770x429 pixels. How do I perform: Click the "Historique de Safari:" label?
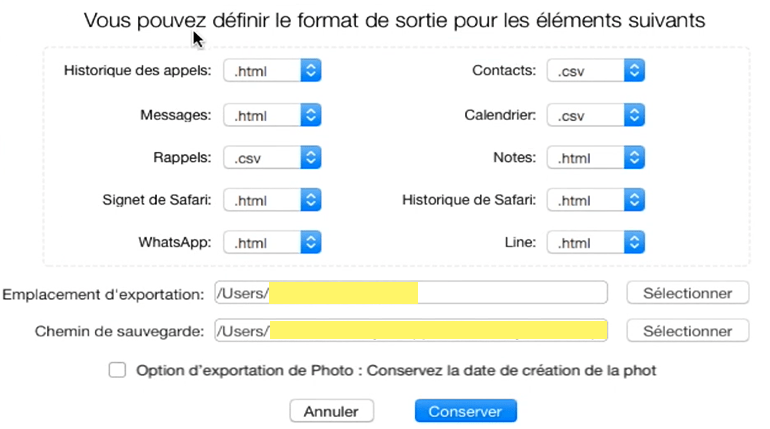pyautogui.click(x=469, y=200)
